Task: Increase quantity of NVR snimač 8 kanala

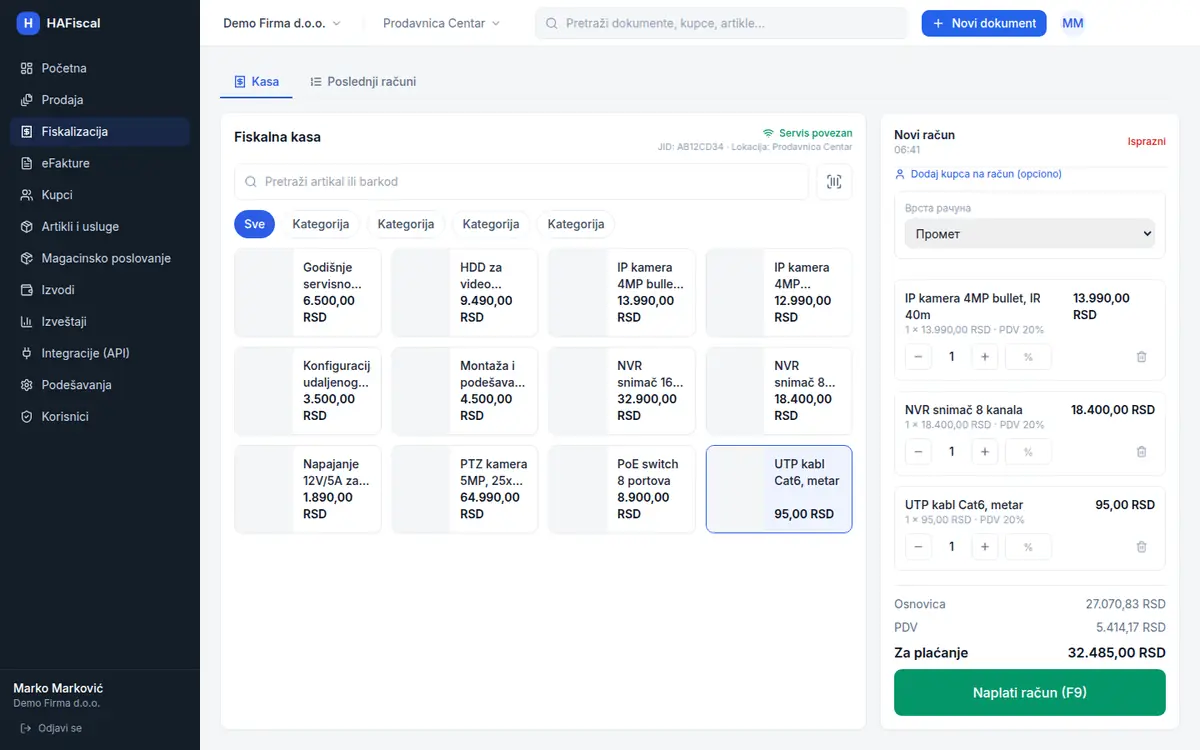Action: [985, 452]
